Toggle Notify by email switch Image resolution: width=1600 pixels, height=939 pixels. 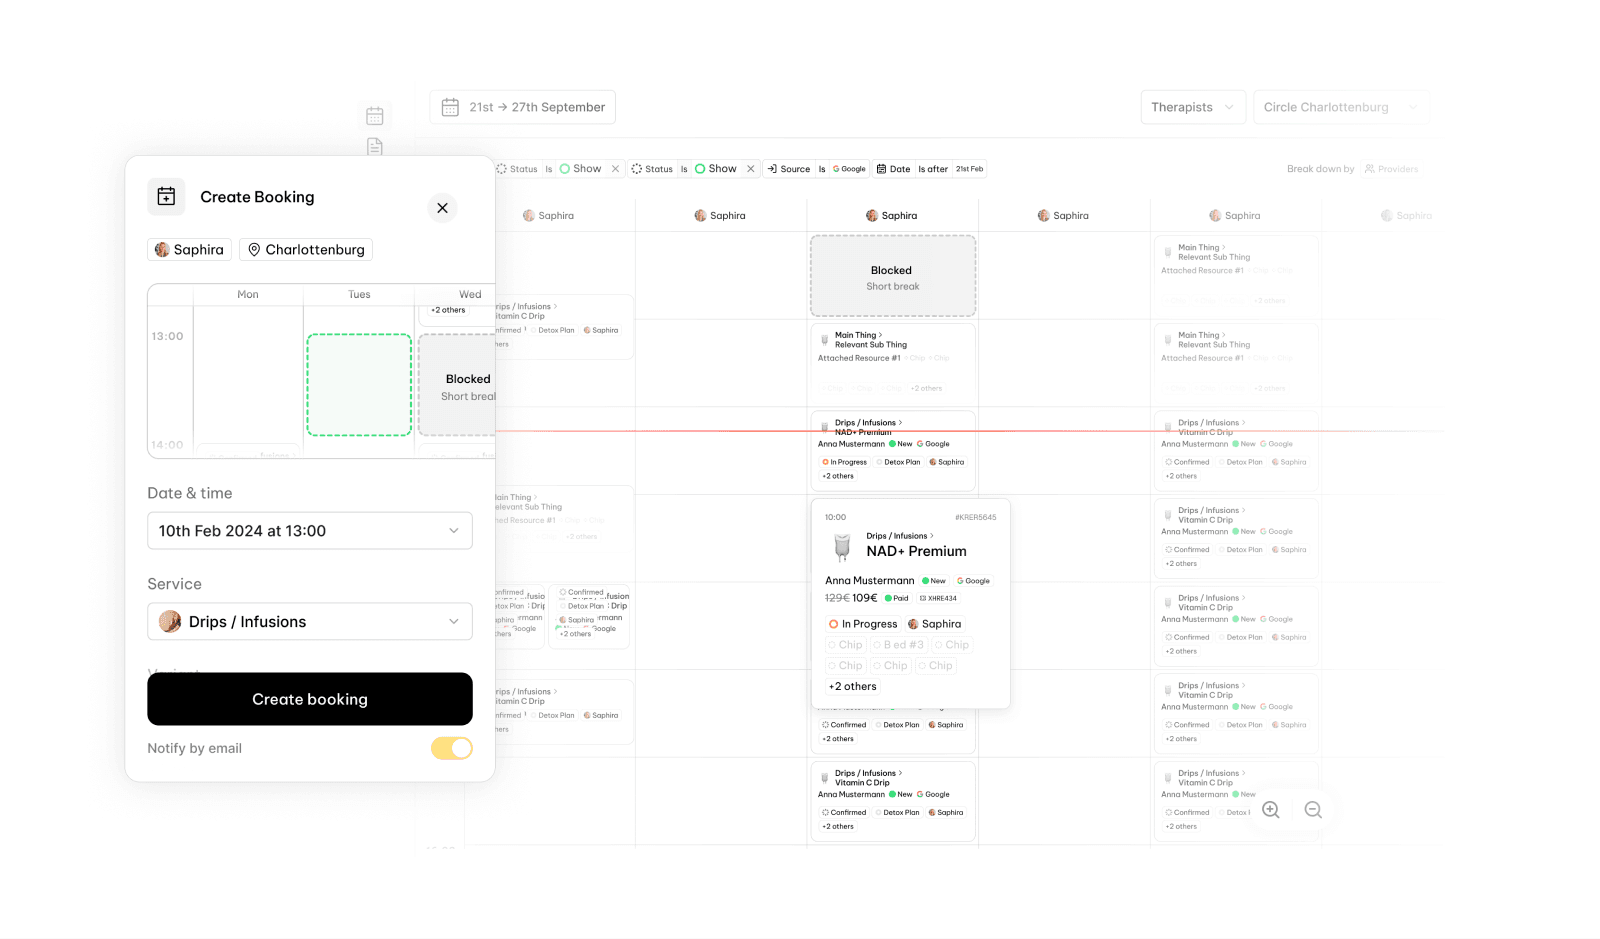coord(452,748)
